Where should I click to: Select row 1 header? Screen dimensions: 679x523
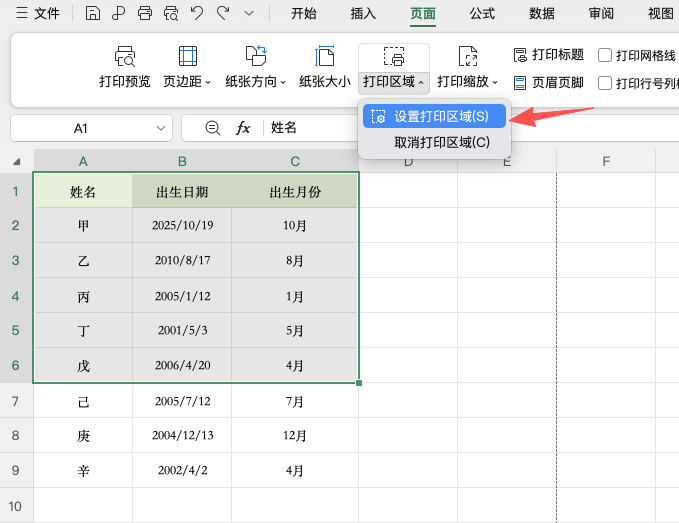point(16,191)
